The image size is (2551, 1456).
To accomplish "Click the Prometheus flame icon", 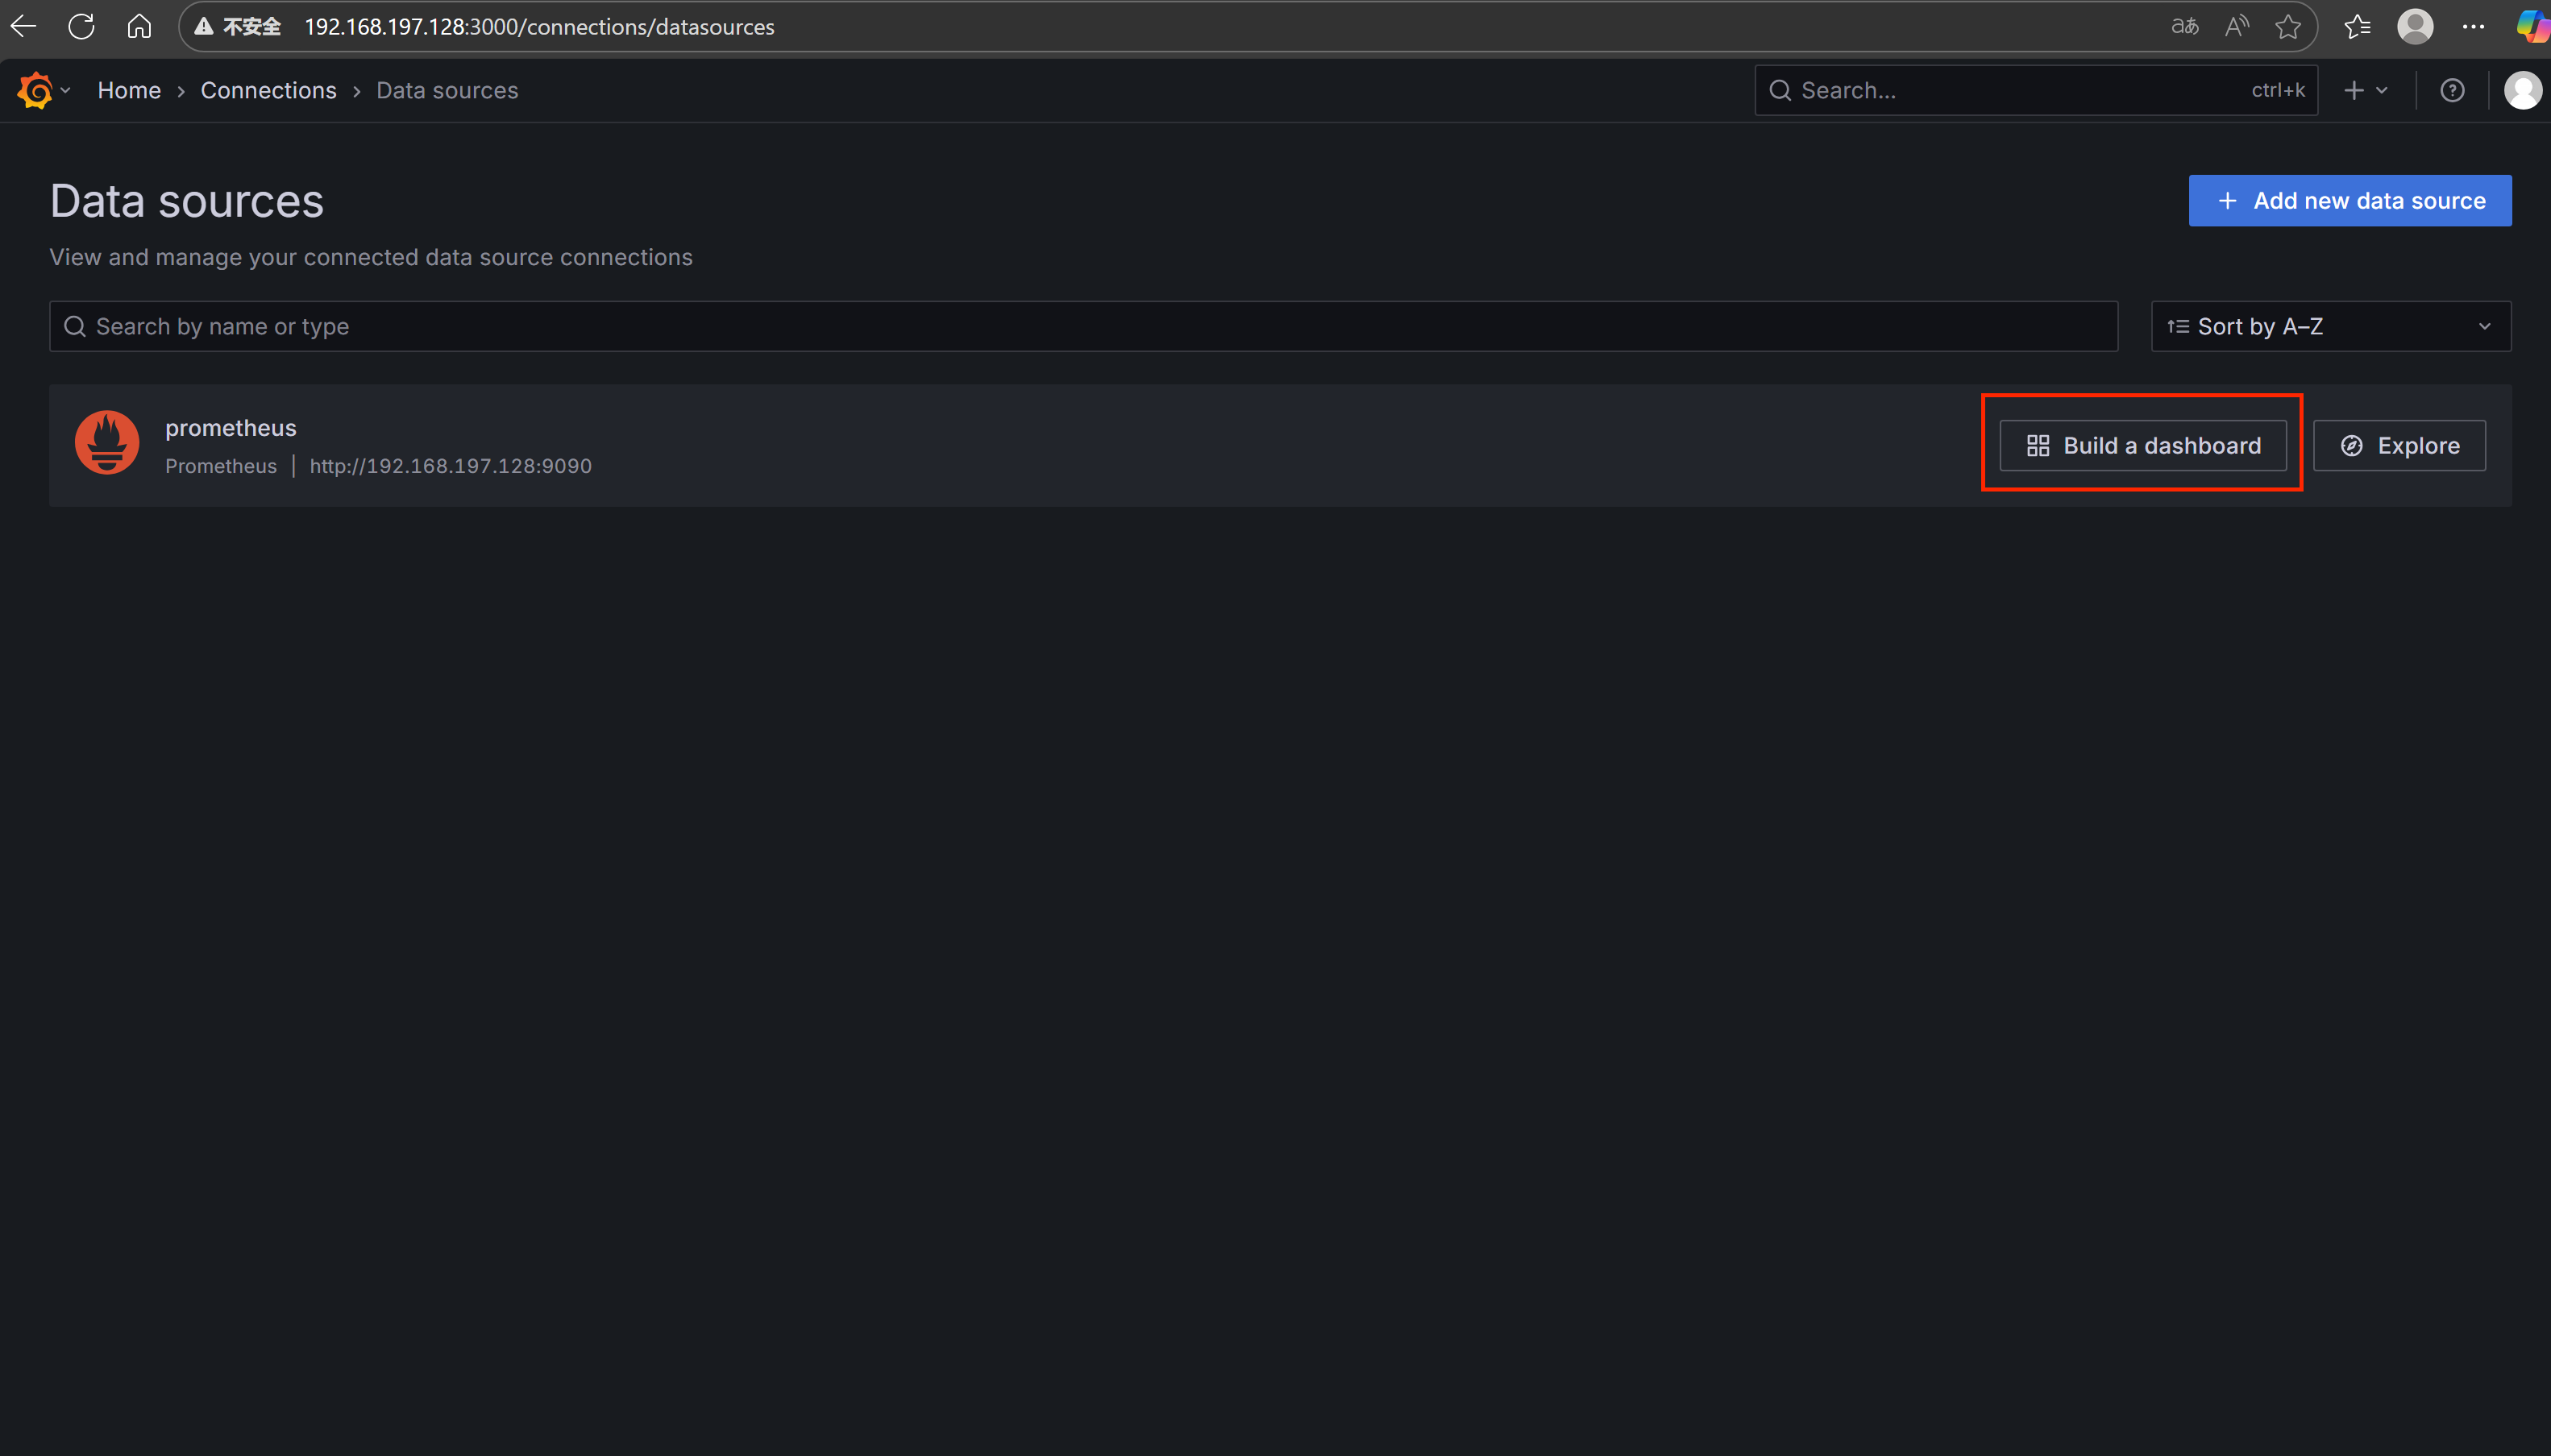I will coord(107,443).
